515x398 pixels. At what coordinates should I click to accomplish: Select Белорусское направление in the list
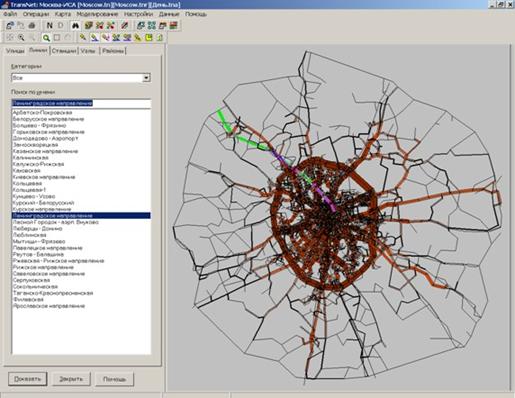pos(48,119)
